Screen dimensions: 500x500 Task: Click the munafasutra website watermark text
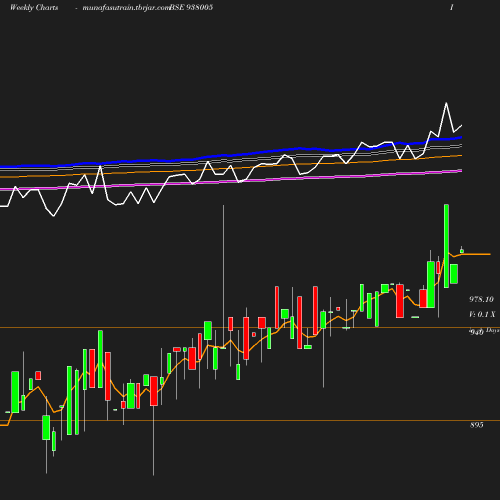point(126,8)
